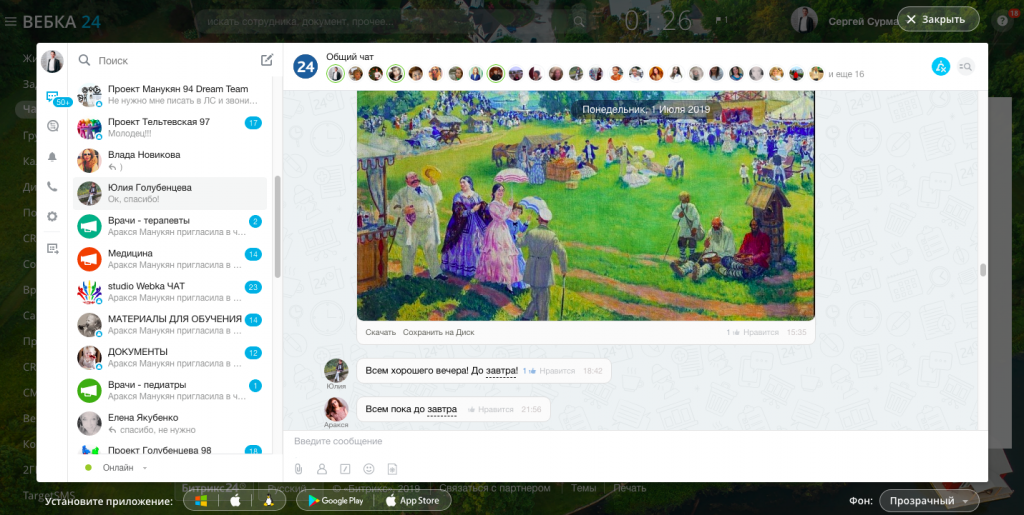Open studio Webka ЧАТ

click(x=170, y=292)
